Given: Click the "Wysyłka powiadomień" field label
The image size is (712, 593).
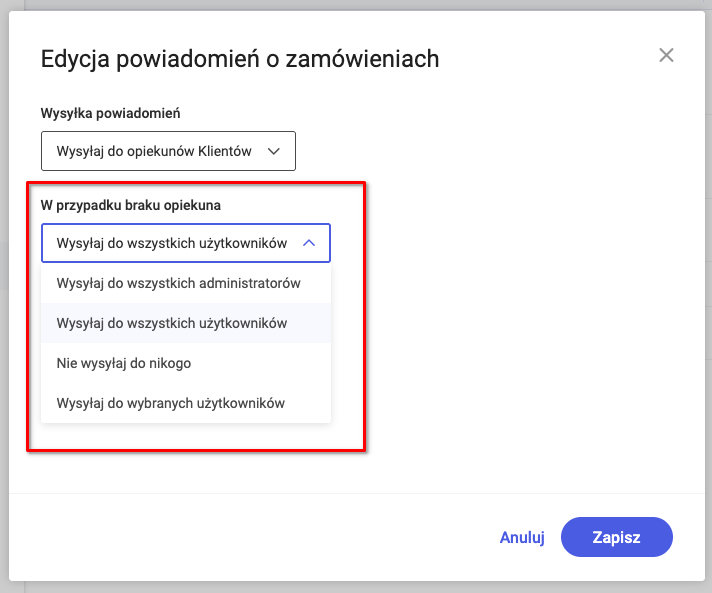Looking at the screenshot, I should [110, 113].
